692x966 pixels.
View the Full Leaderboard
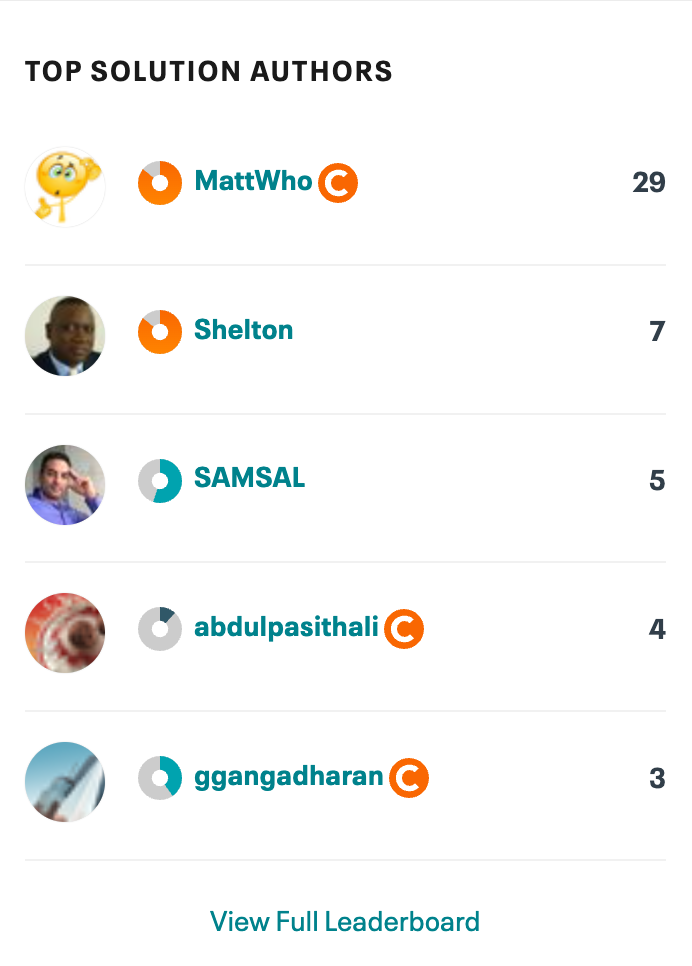[x=345, y=921]
